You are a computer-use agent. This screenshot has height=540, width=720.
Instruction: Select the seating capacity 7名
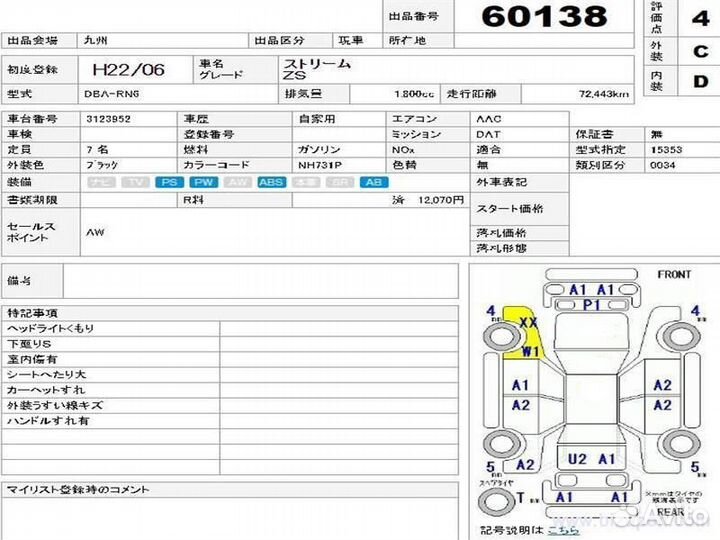pos(97,150)
